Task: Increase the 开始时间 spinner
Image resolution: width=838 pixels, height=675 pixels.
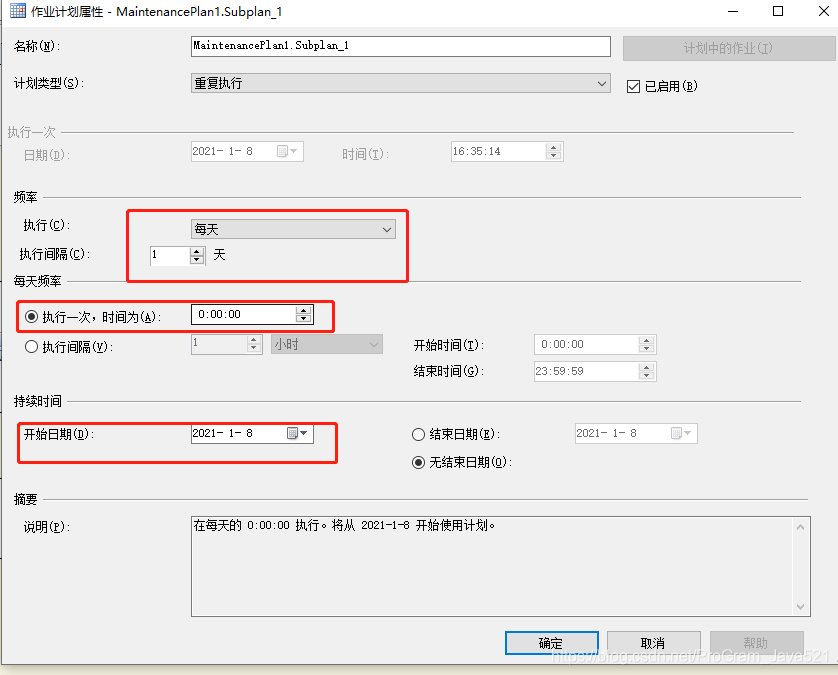Action: (x=647, y=340)
